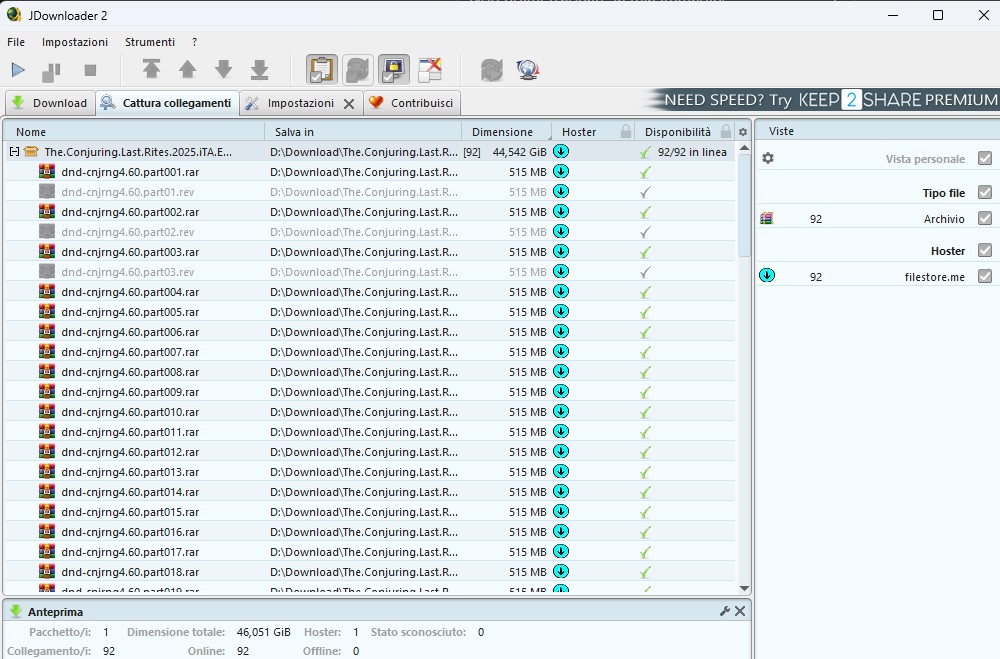Viewport: 1000px width, 659px height.
Task: Click hoster icon on part010.rar row
Action: 561,411
